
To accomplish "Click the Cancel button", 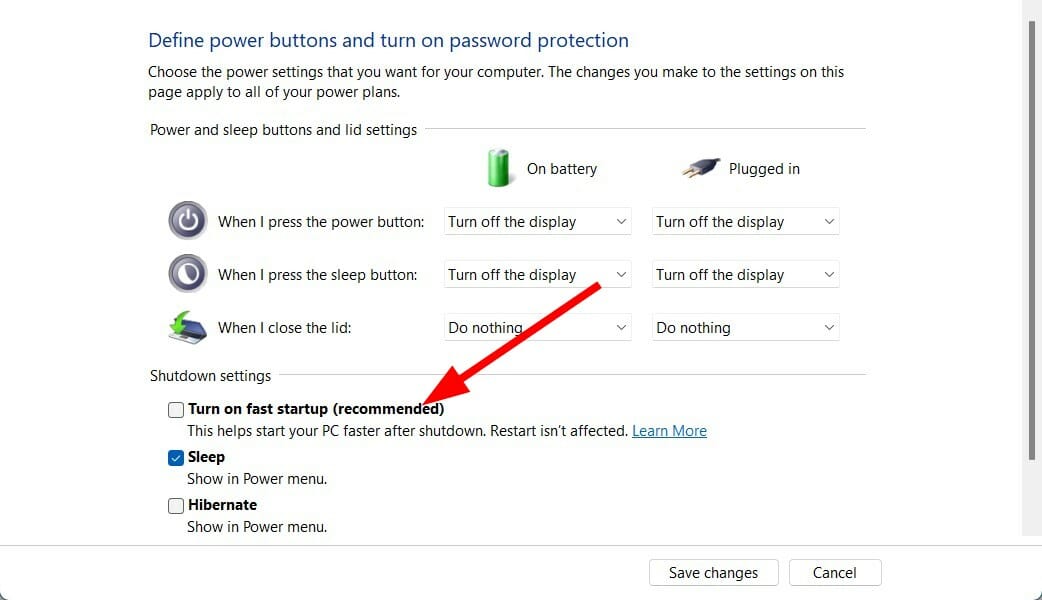I will coord(835,572).
